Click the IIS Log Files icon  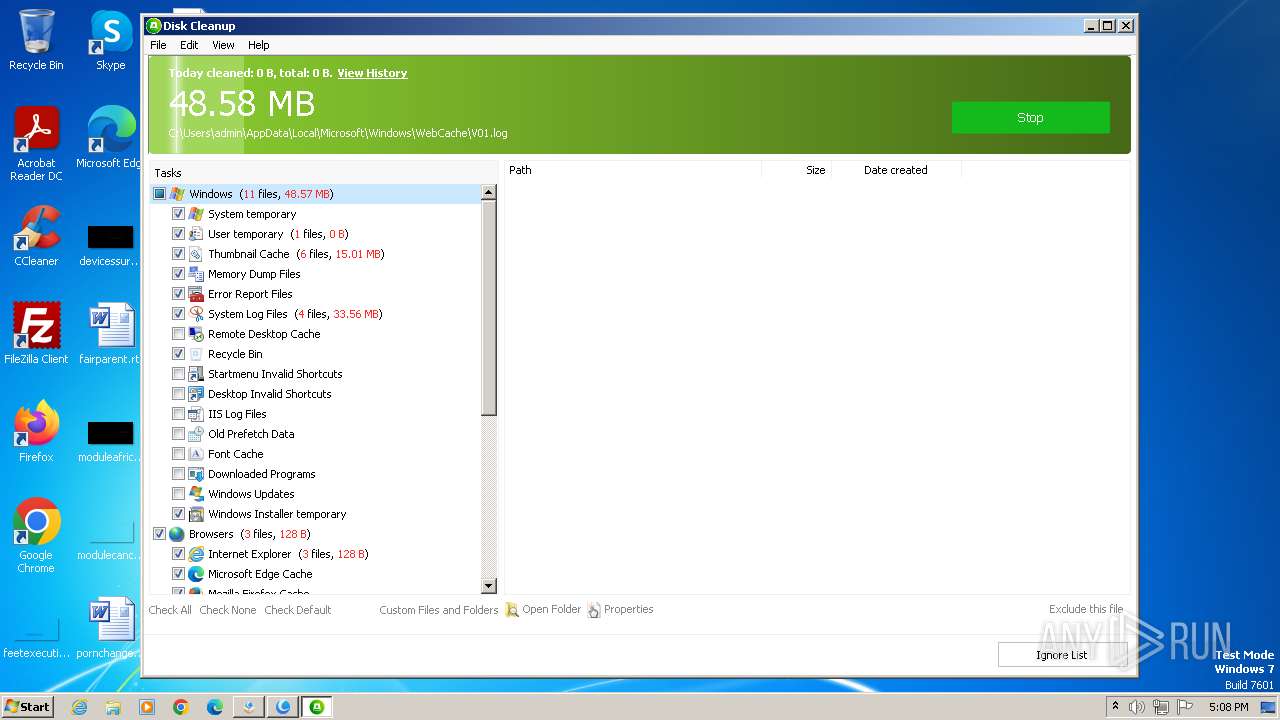(x=197, y=414)
